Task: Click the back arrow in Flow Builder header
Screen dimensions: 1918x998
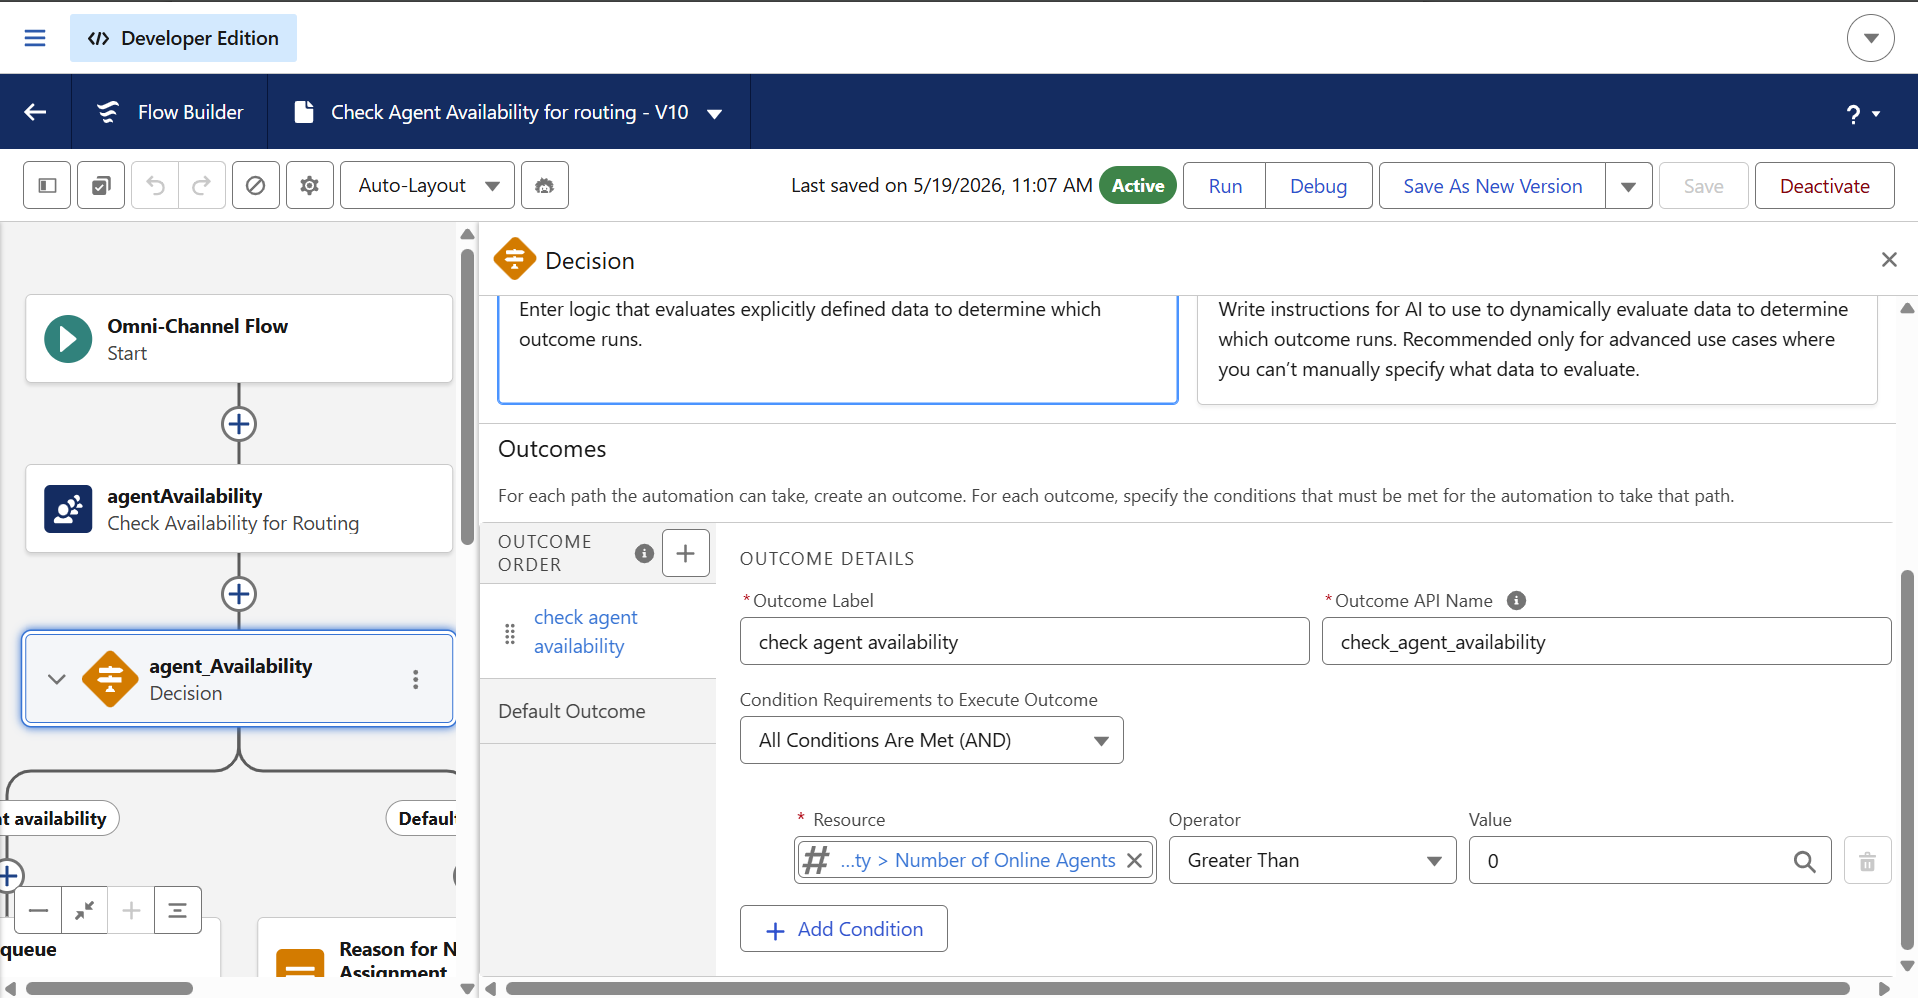Action: [x=35, y=112]
